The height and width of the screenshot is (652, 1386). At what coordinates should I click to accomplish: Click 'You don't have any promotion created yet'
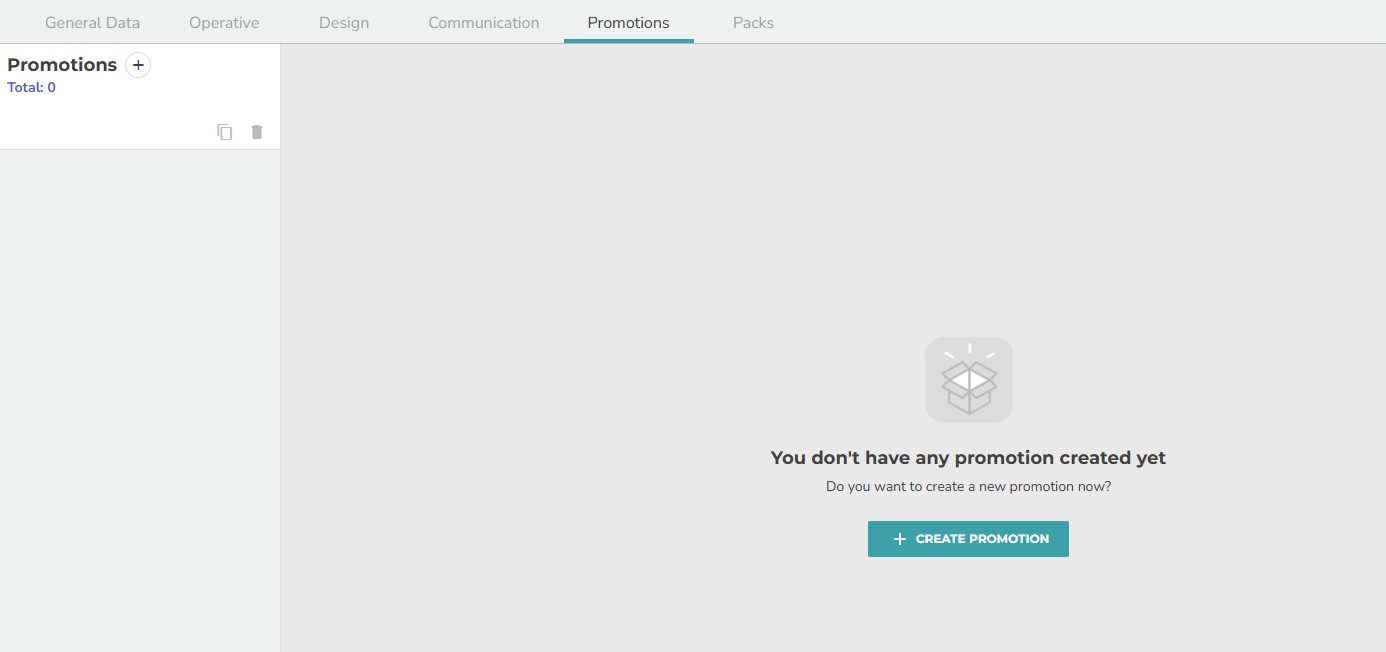coord(968,458)
